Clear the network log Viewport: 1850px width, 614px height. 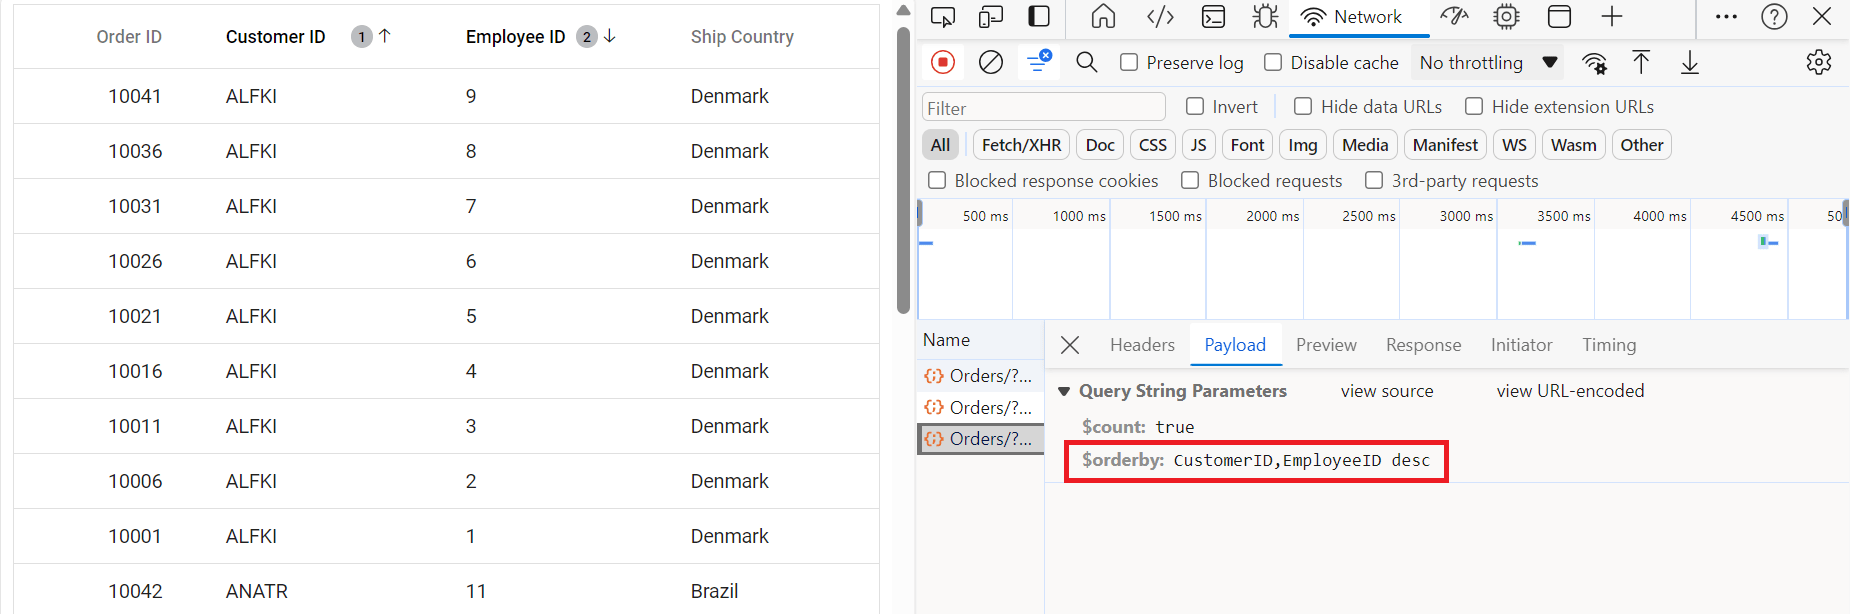click(990, 62)
